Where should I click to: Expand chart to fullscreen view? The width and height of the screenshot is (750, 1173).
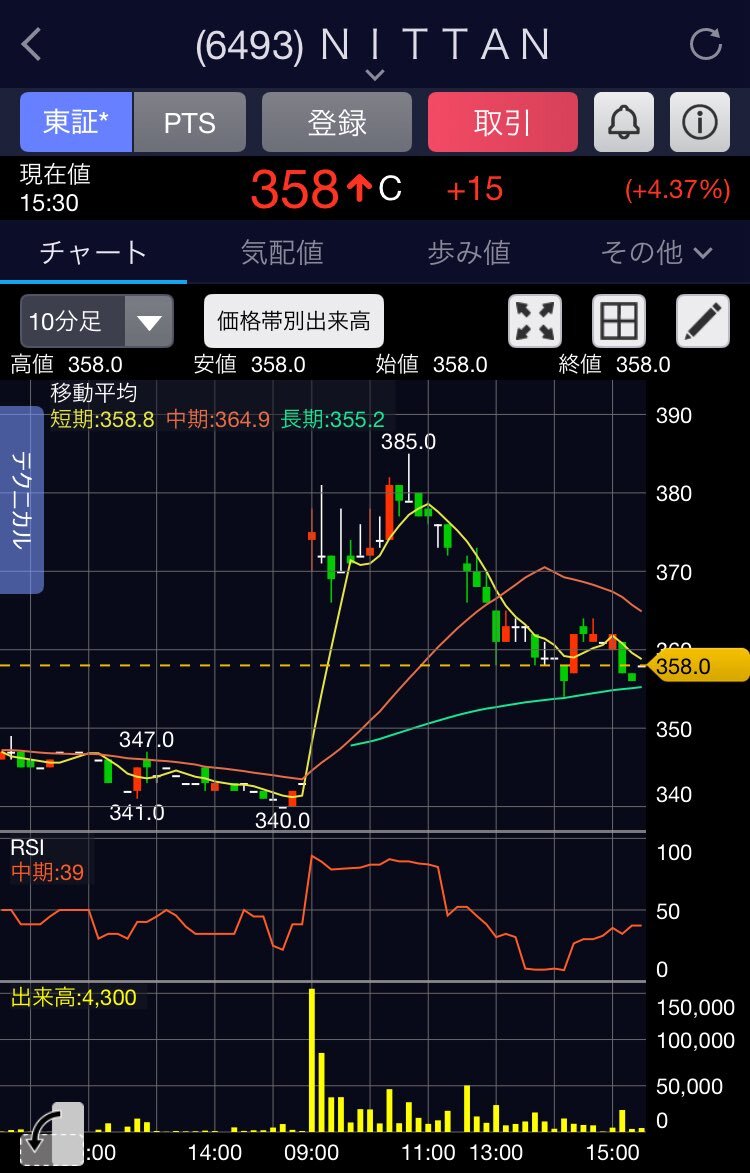coord(535,321)
